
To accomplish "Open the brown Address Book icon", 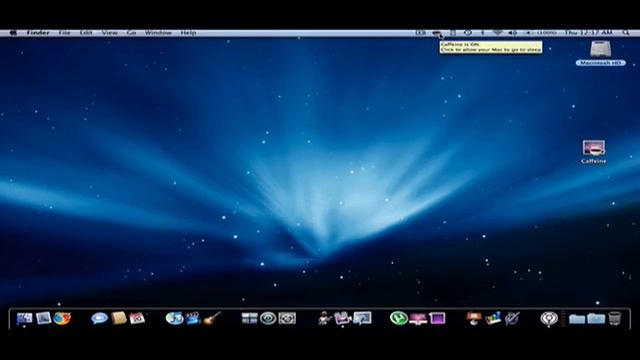I will [x=118, y=318].
